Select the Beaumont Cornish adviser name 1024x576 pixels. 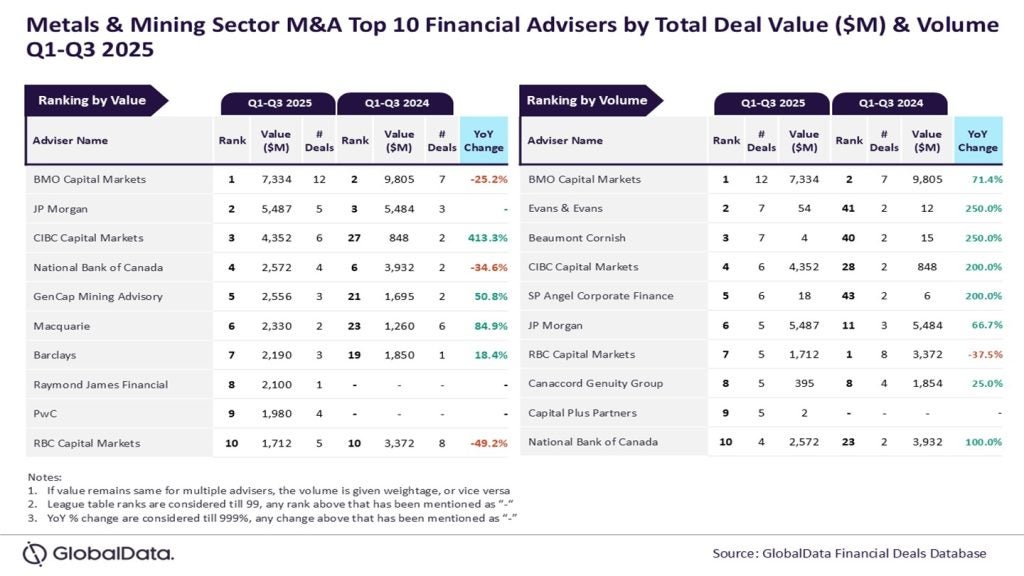[574, 238]
